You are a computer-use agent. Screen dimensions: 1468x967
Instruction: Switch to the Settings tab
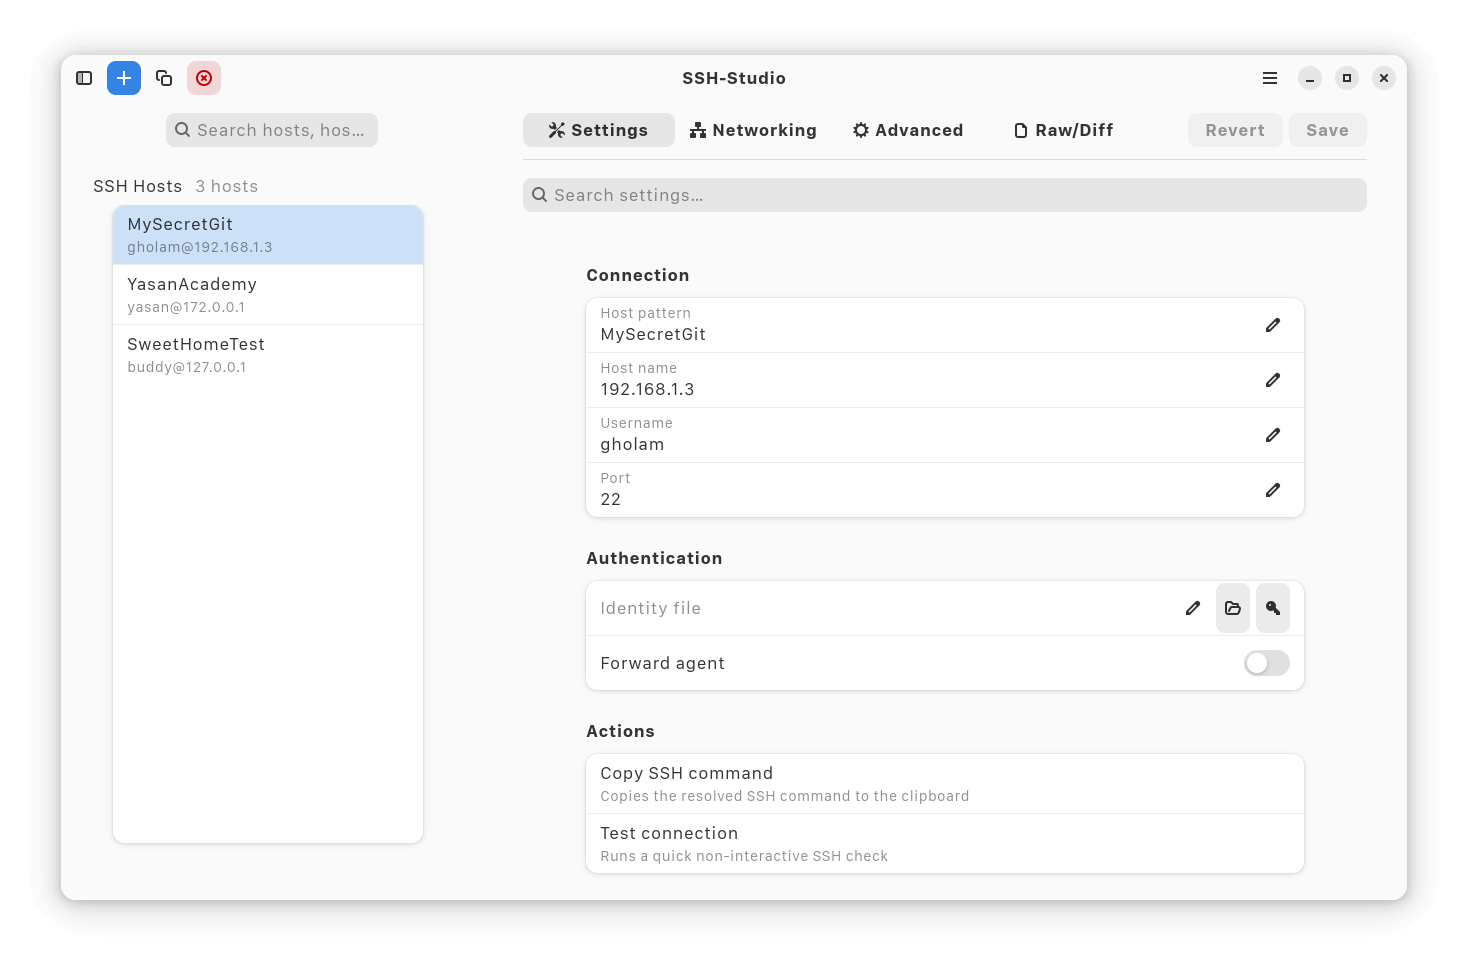click(599, 130)
